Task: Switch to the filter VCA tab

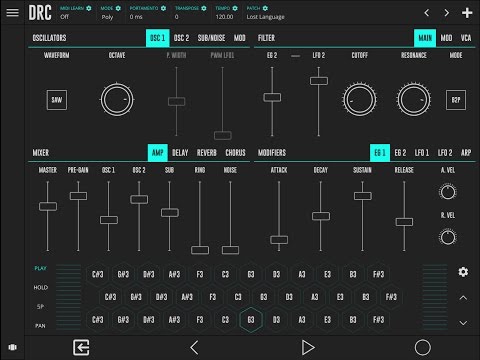Action: pyautogui.click(x=466, y=38)
